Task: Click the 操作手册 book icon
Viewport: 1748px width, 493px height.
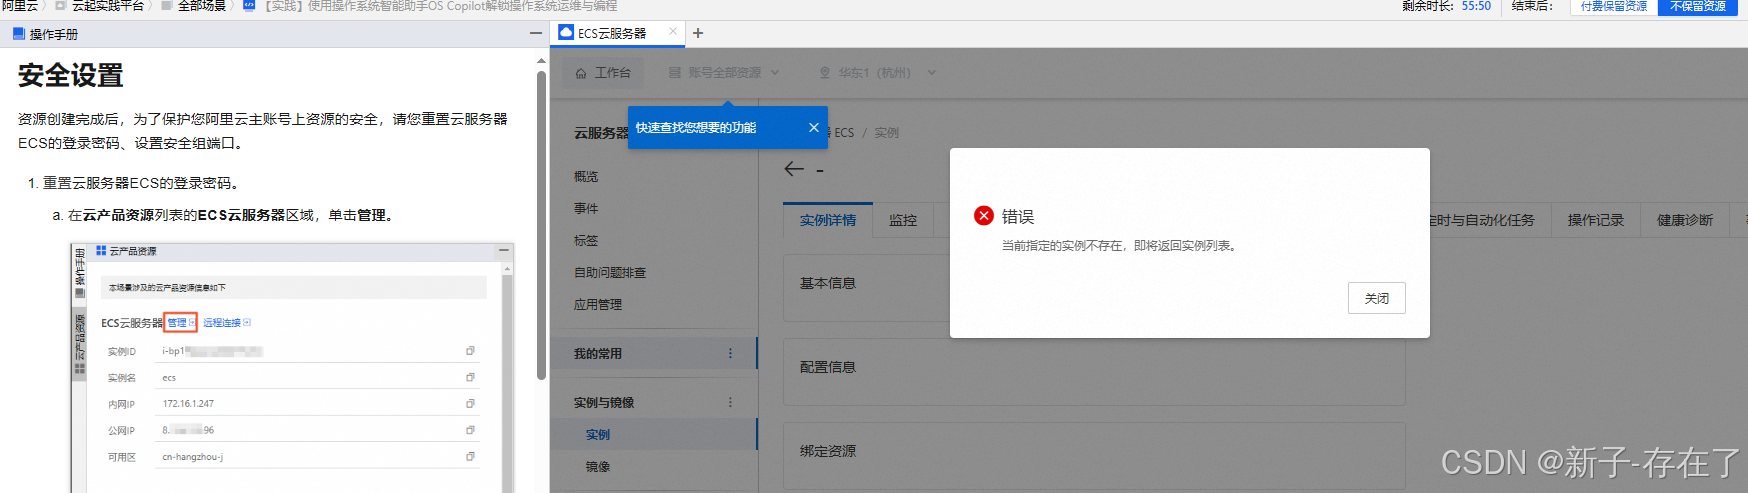Action: point(19,34)
